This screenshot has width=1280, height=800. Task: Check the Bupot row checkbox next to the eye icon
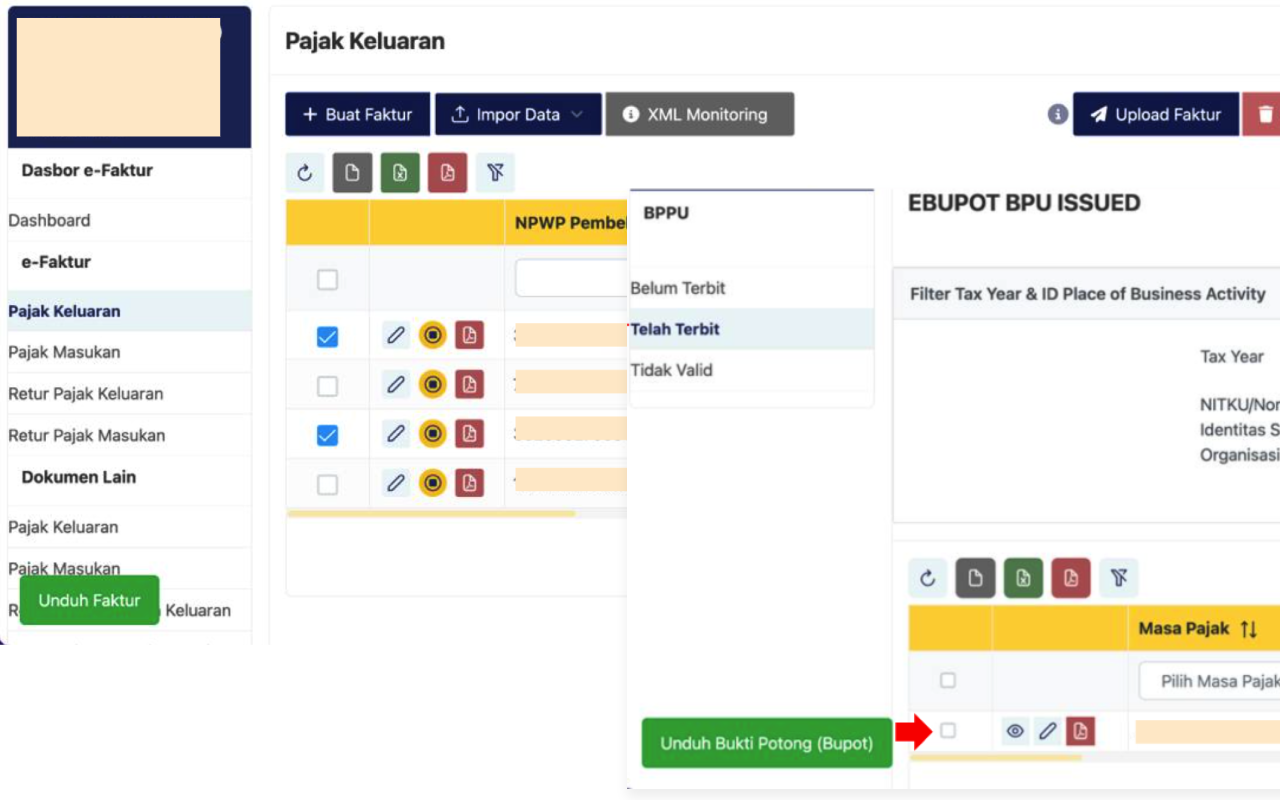click(948, 731)
